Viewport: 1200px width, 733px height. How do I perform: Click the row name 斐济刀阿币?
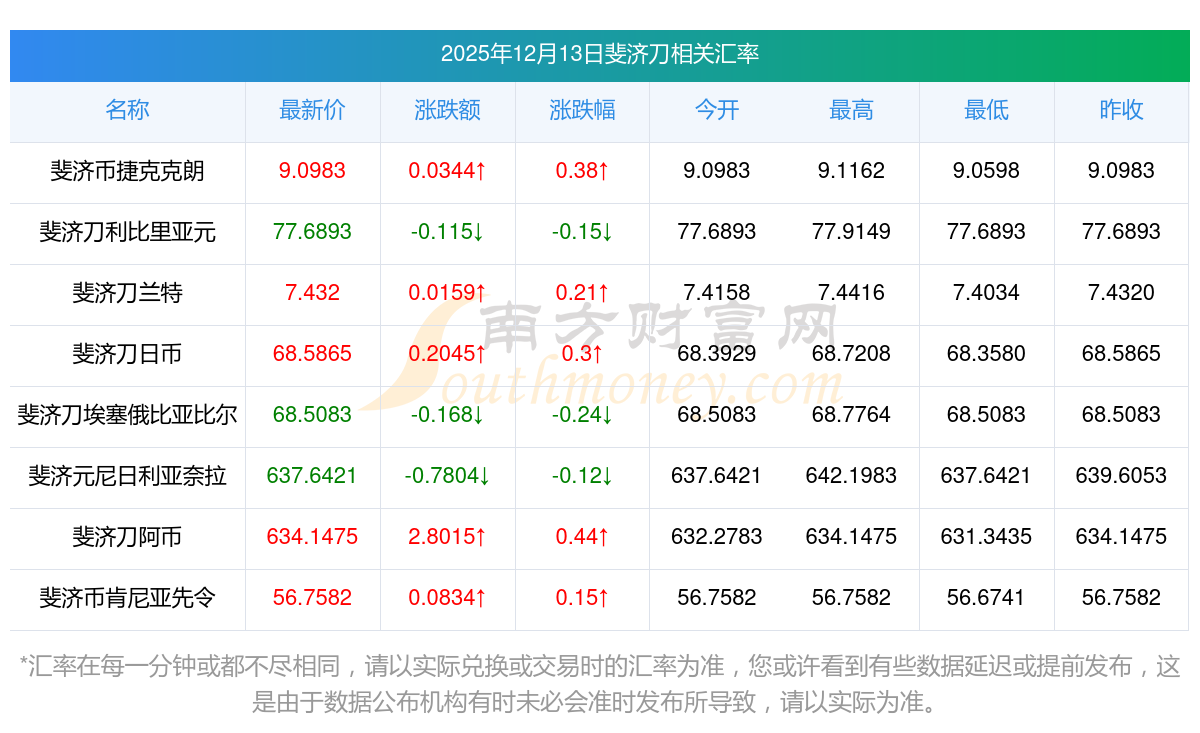coord(127,537)
